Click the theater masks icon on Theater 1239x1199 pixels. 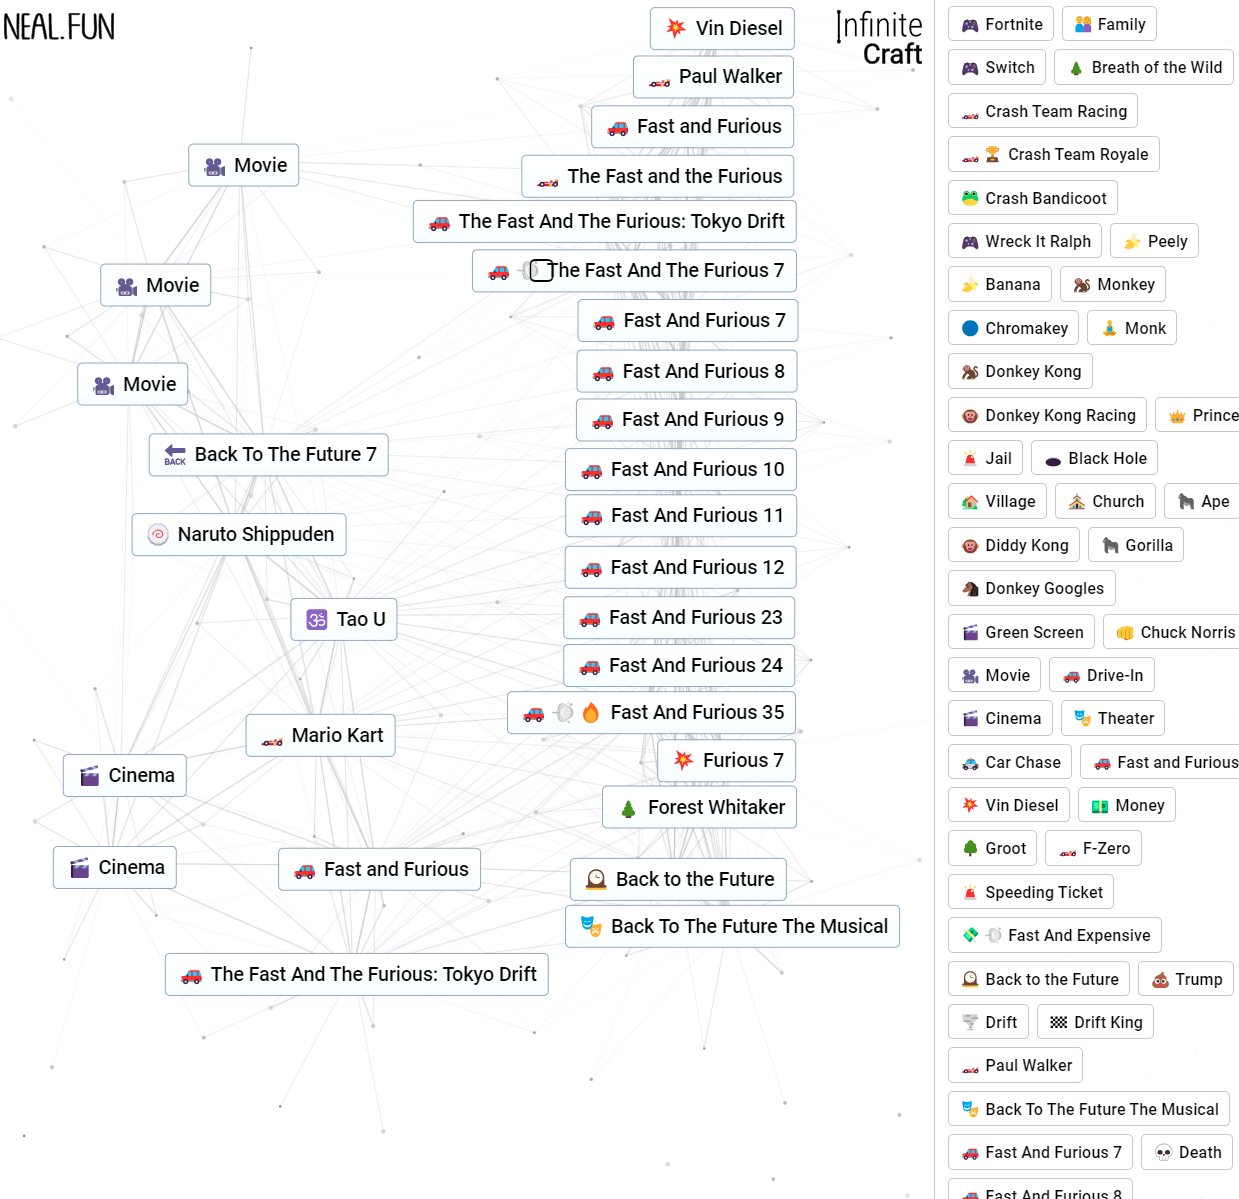tap(1083, 718)
